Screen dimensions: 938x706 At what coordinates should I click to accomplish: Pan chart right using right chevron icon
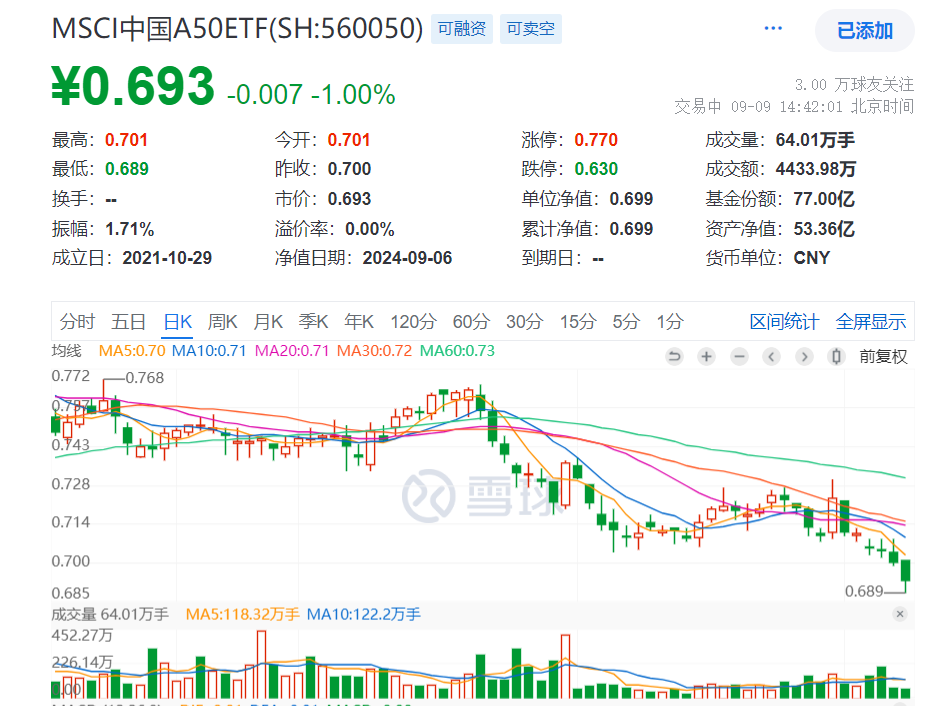coord(804,356)
